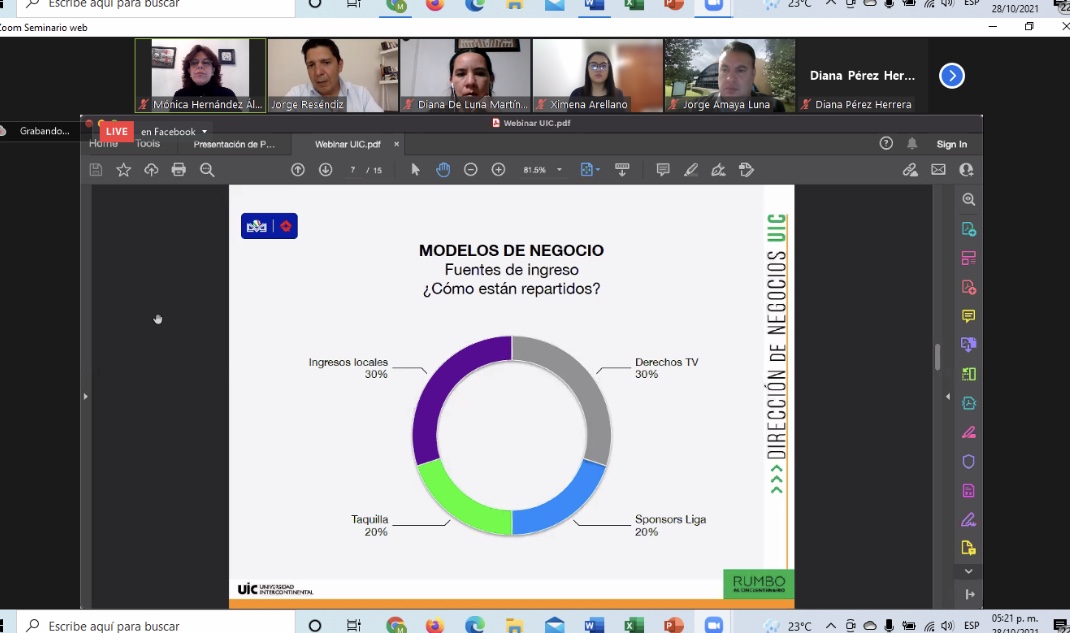Collapse the right pane using the small triangle
The image size is (1070, 633).
(x=947, y=396)
